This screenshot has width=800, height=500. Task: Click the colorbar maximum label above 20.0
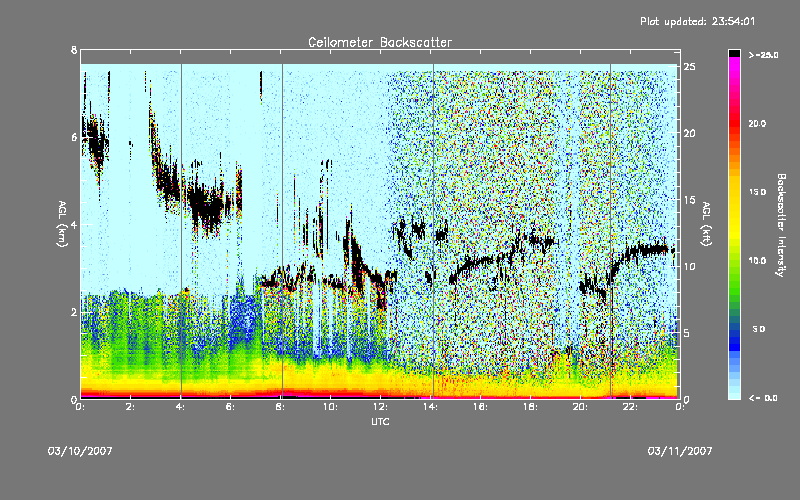click(x=763, y=55)
